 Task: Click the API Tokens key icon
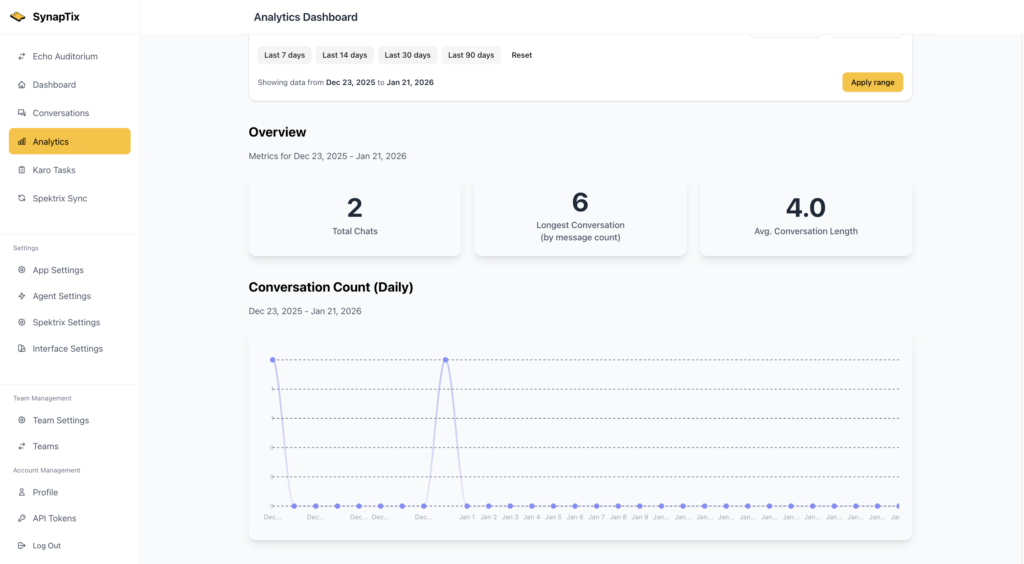click(x=22, y=518)
